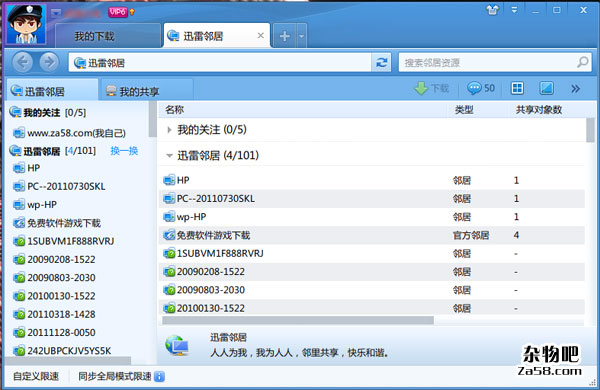Click the HP computer icon in main list
Viewport: 600px width, 390px height.
click(x=169, y=180)
